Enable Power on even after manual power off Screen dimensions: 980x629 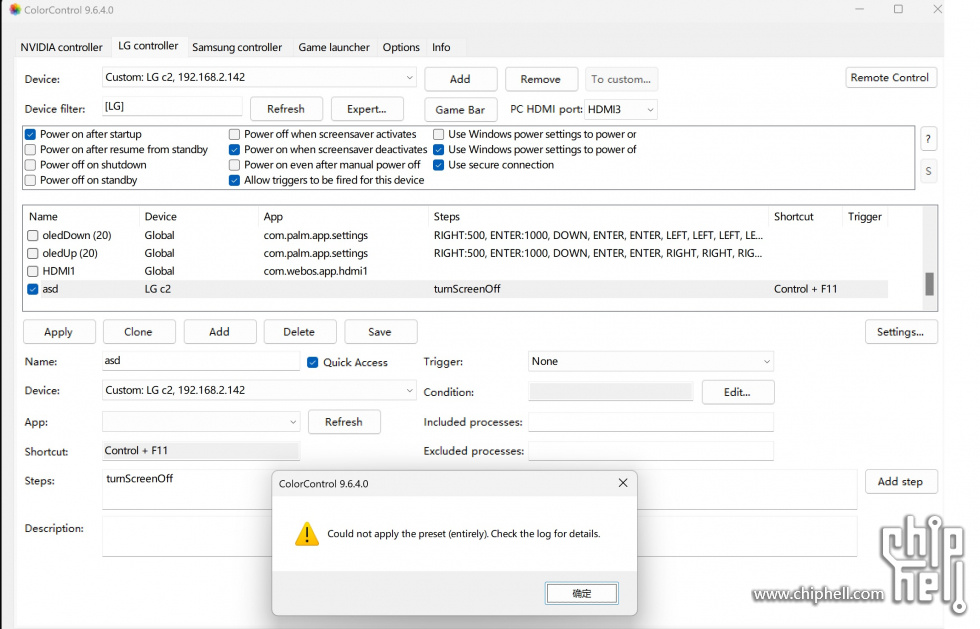[234, 164]
